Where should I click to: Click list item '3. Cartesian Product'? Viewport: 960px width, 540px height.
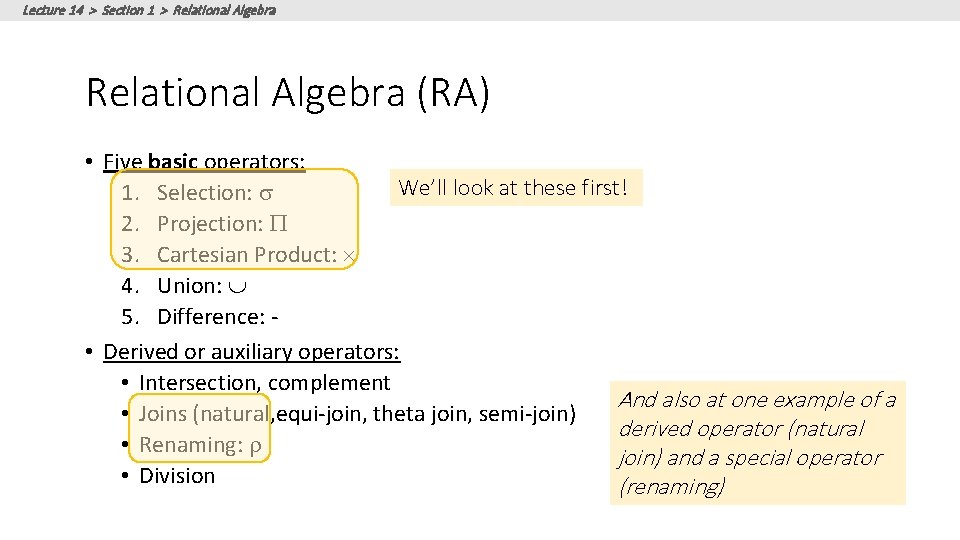coord(246,255)
